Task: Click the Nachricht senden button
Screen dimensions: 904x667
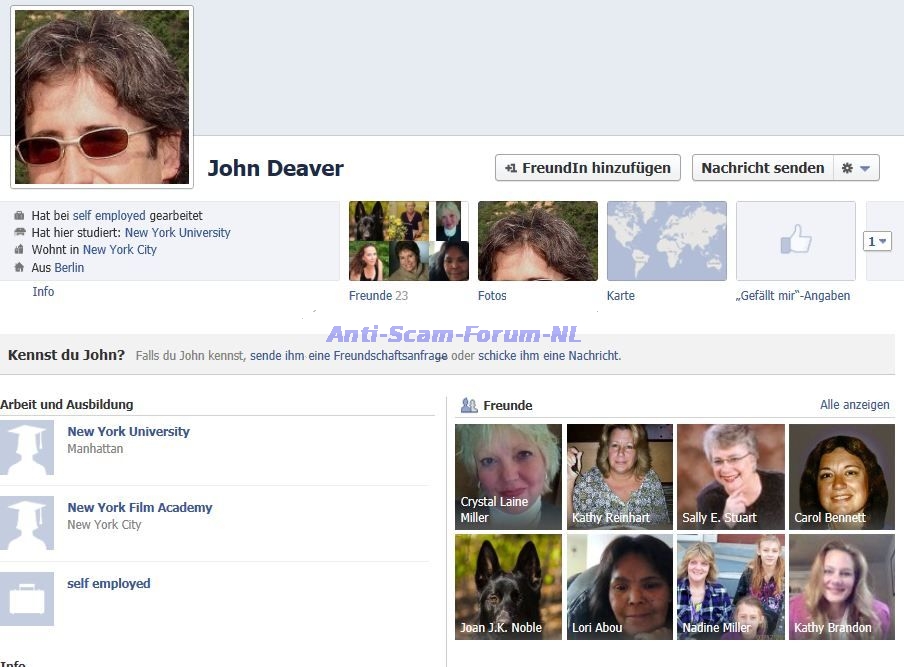Action: [x=762, y=168]
